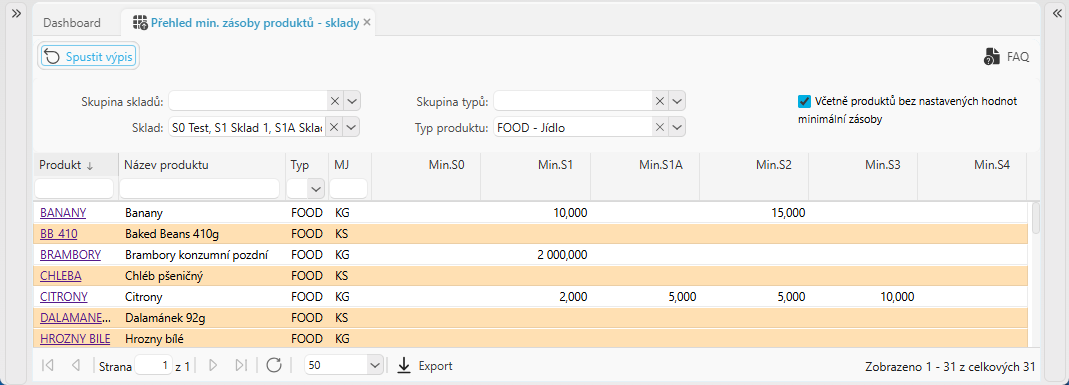Open the BANANY product link
The image size is (1069, 385).
click(63, 213)
